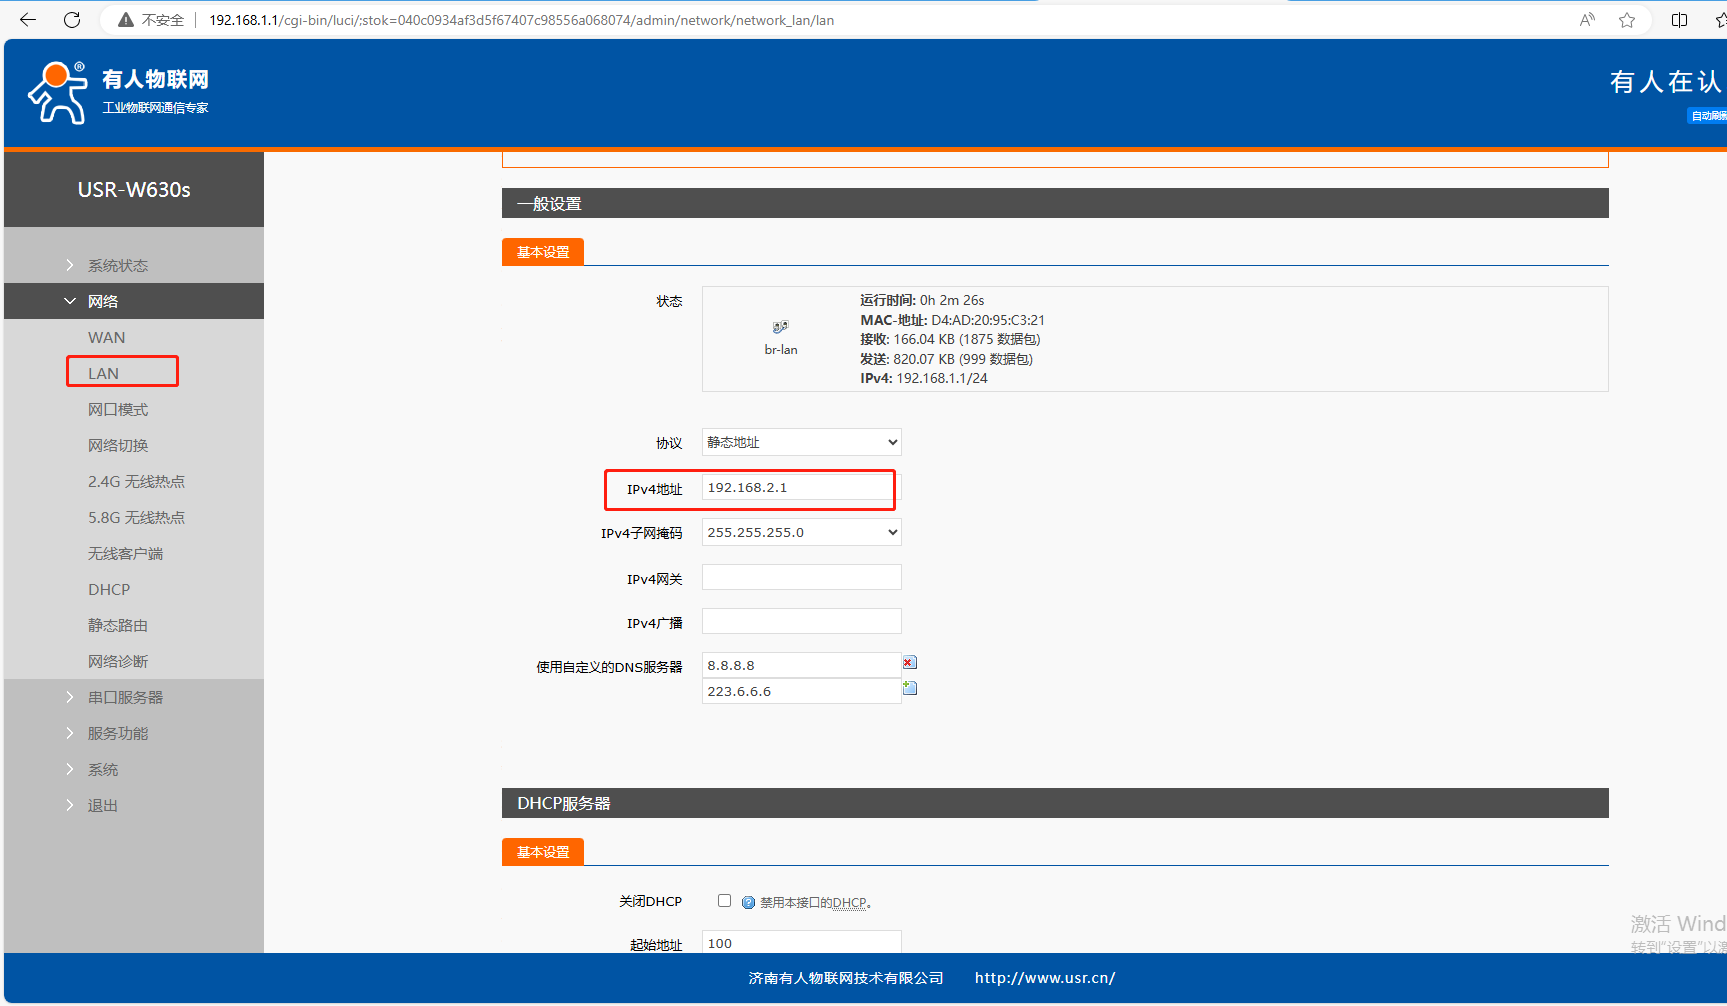Click the DHCP help info icon

pos(748,902)
